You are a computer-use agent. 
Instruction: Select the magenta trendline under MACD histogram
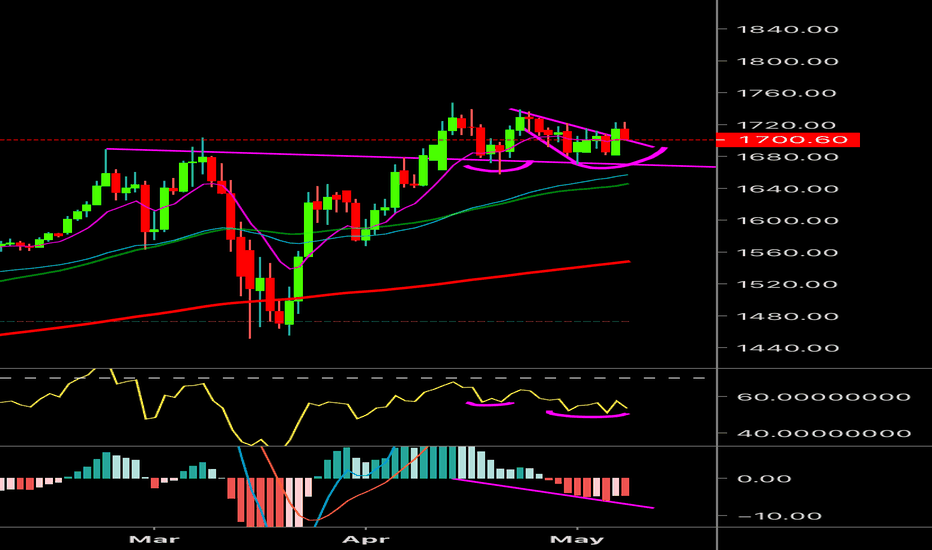pos(553,493)
